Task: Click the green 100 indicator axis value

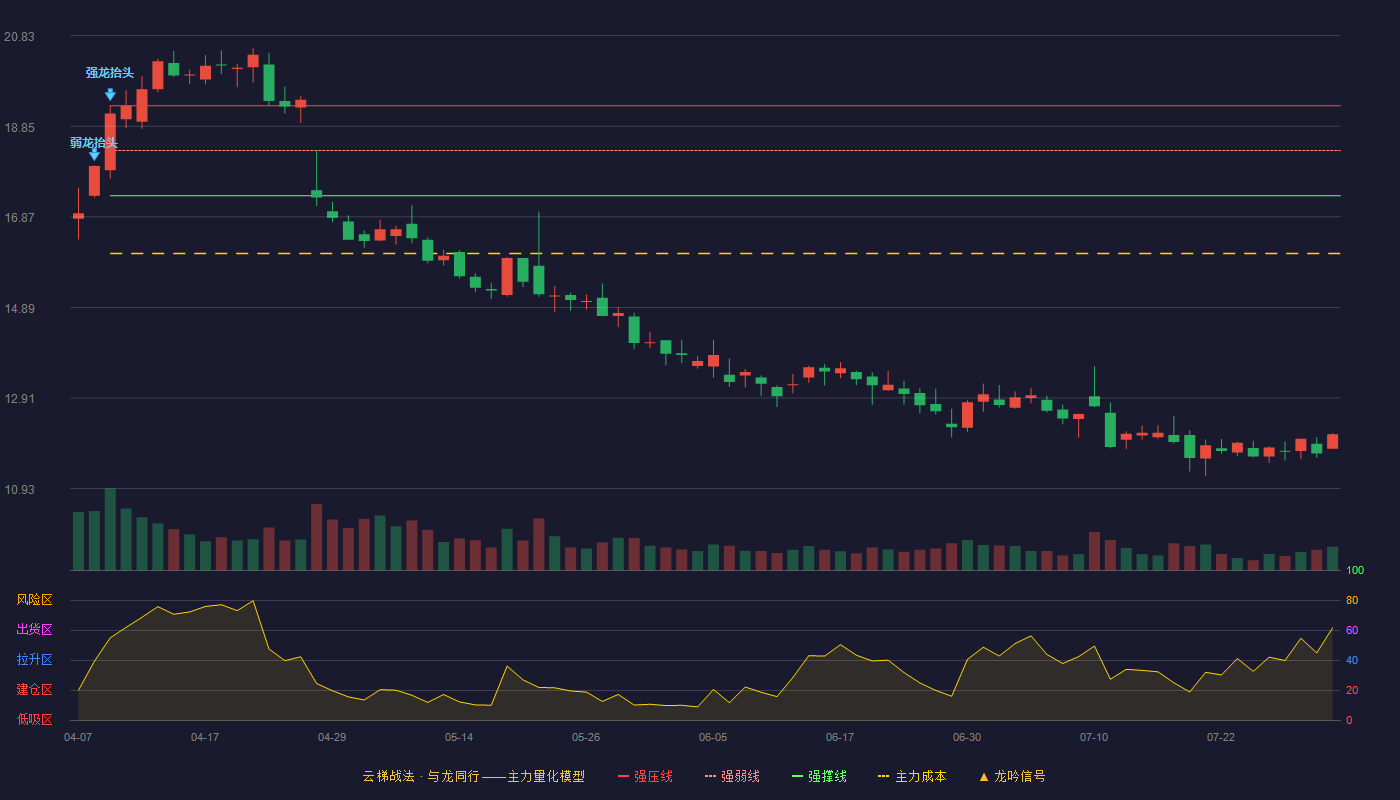Action: tap(1355, 571)
